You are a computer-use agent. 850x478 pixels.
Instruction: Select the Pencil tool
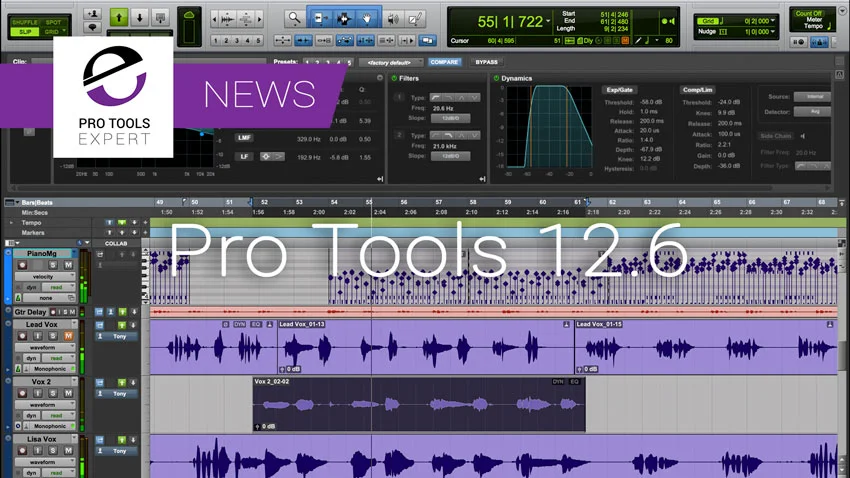tap(415, 20)
